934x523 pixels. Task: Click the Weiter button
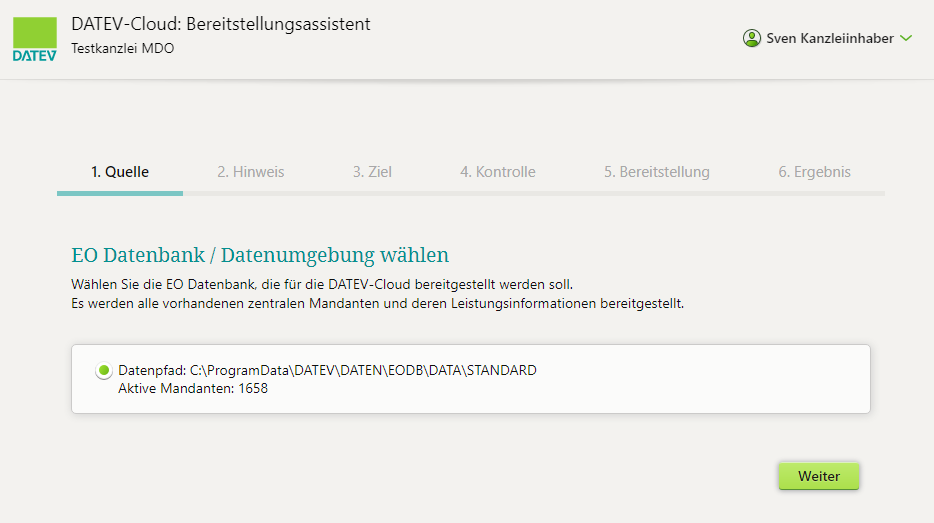pyautogui.click(x=818, y=476)
